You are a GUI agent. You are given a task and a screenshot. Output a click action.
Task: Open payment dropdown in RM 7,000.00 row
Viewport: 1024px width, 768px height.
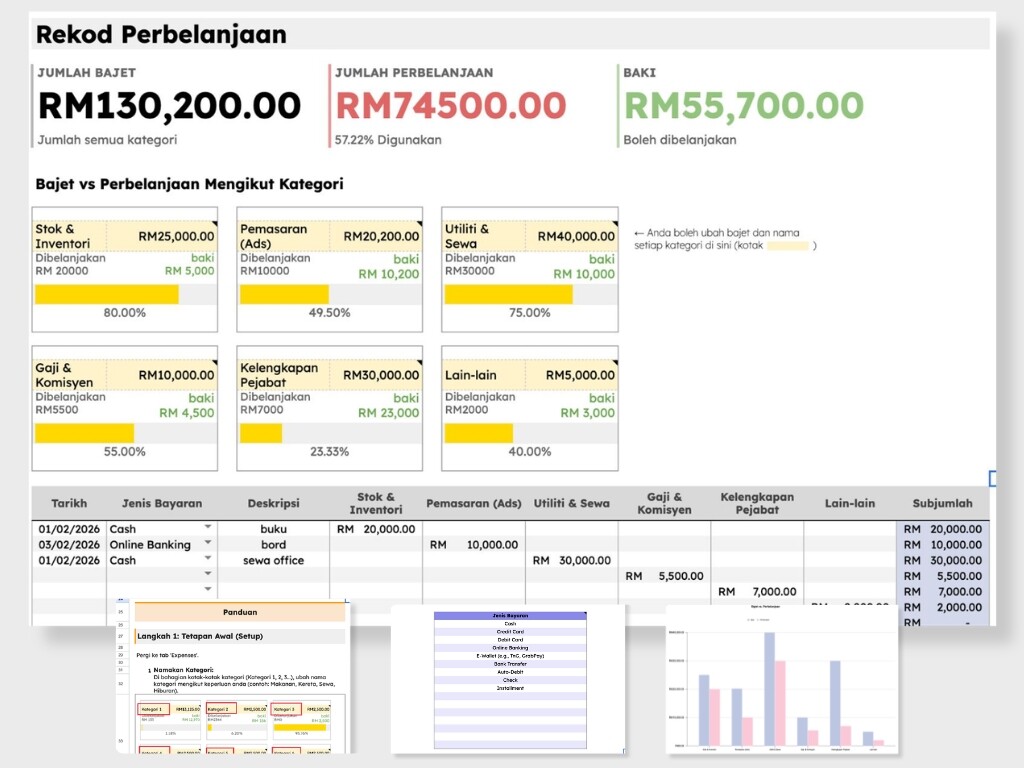[208, 589]
